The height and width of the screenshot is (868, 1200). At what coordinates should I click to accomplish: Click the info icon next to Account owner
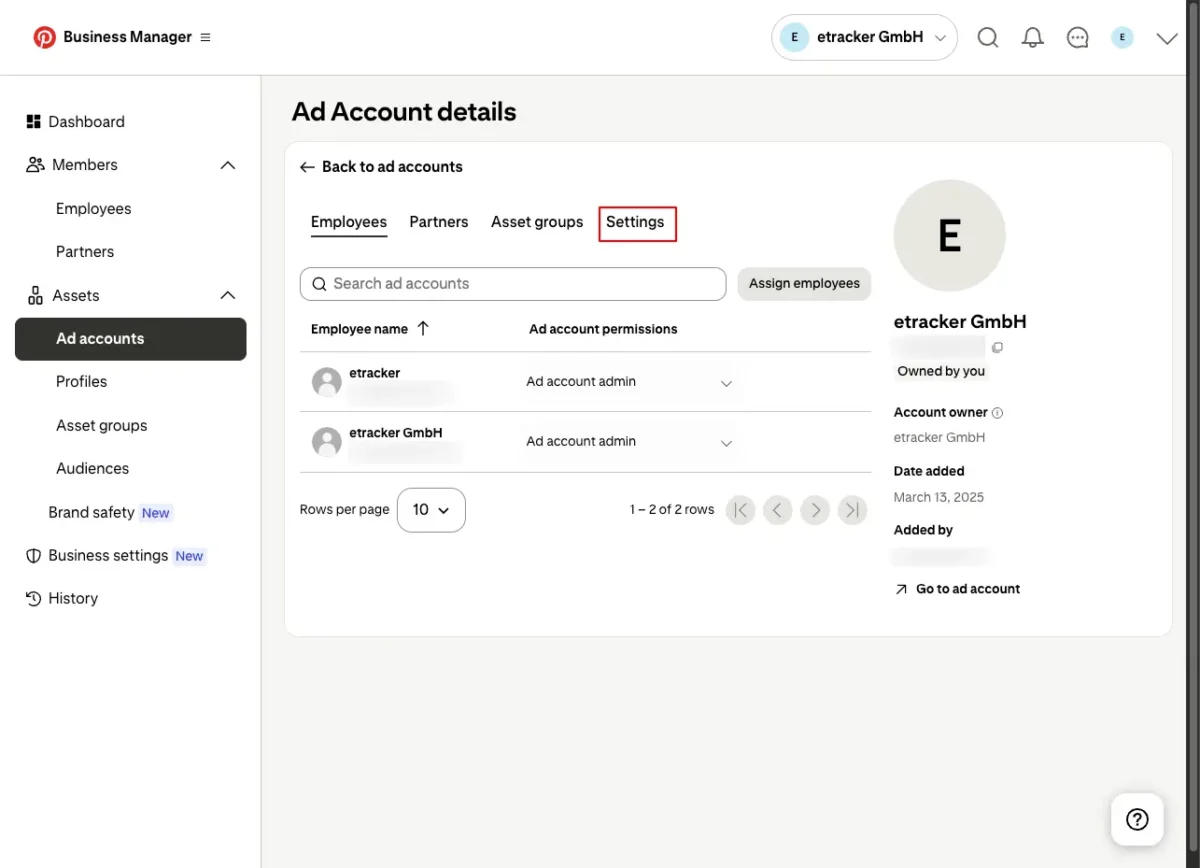click(997, 413)
